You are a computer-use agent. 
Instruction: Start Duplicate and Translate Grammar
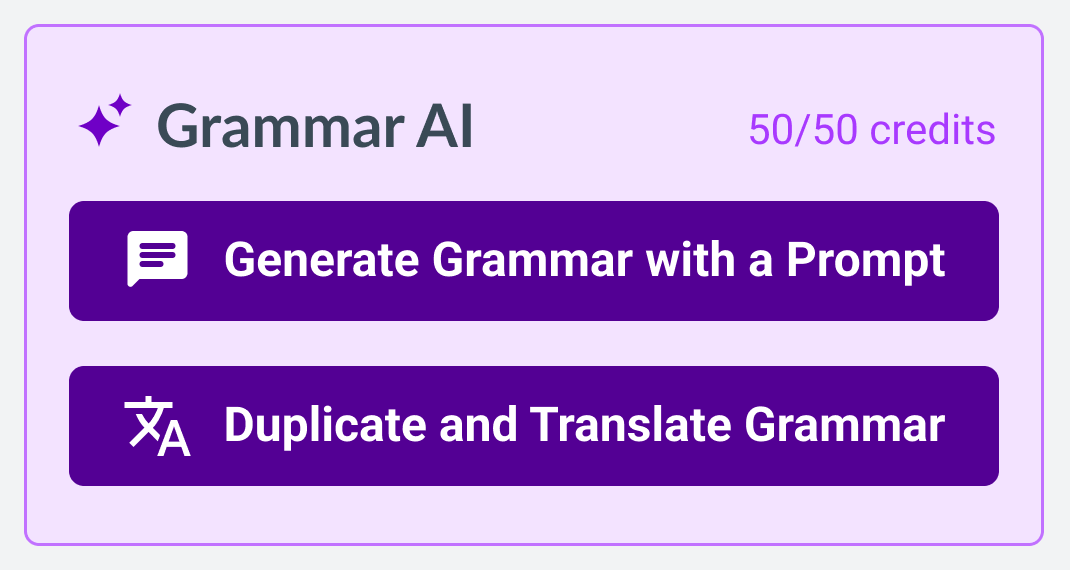[534, 426]
